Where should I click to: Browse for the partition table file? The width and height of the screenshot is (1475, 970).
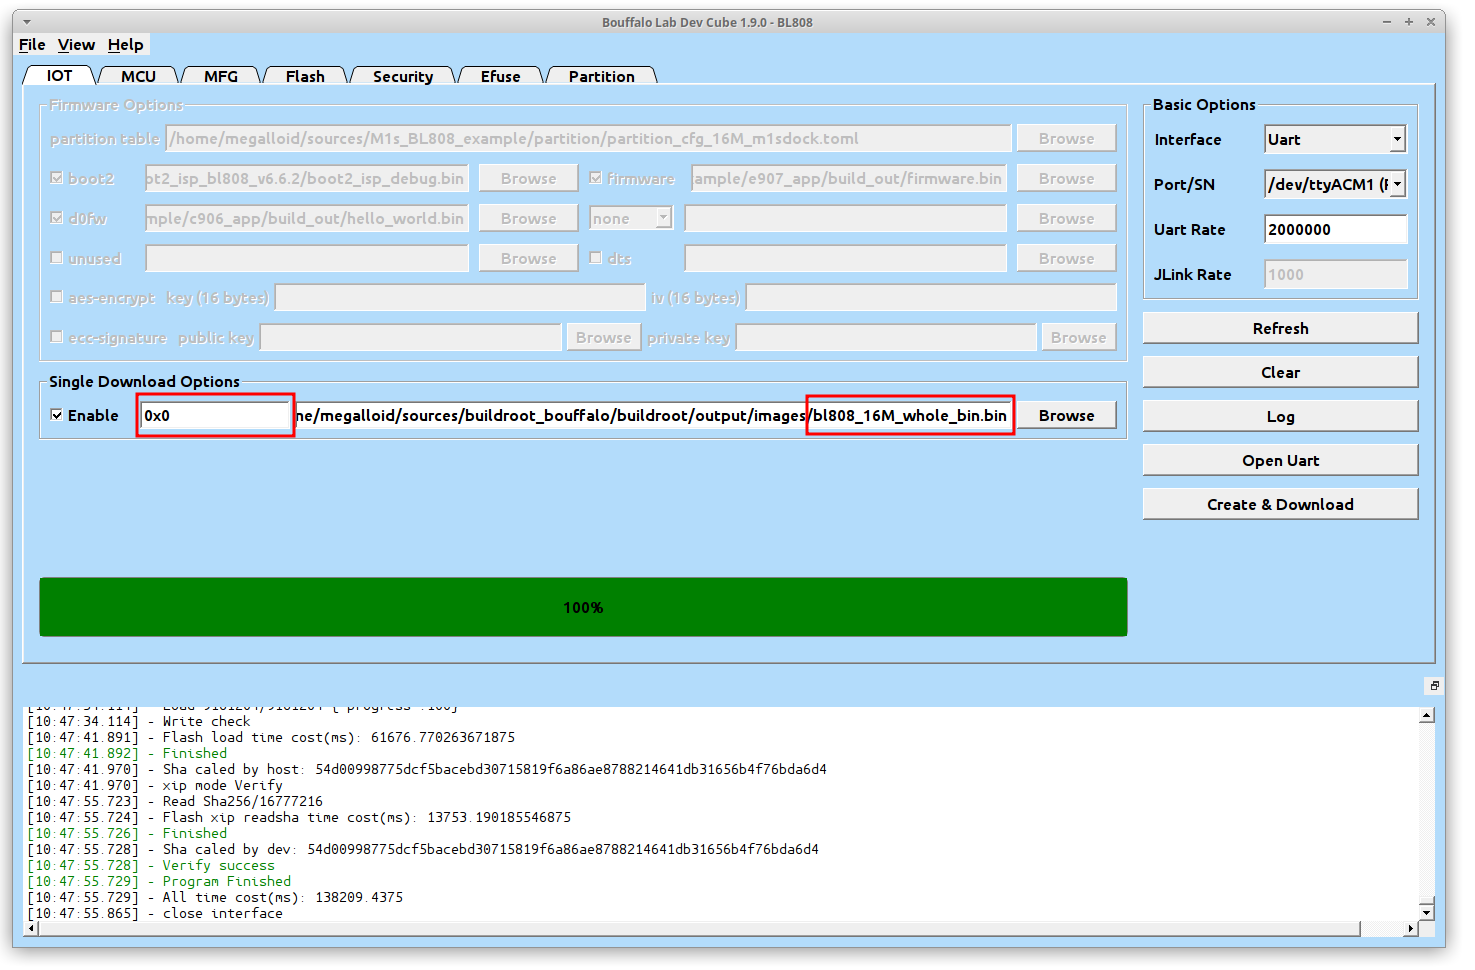coord(1066,138)
